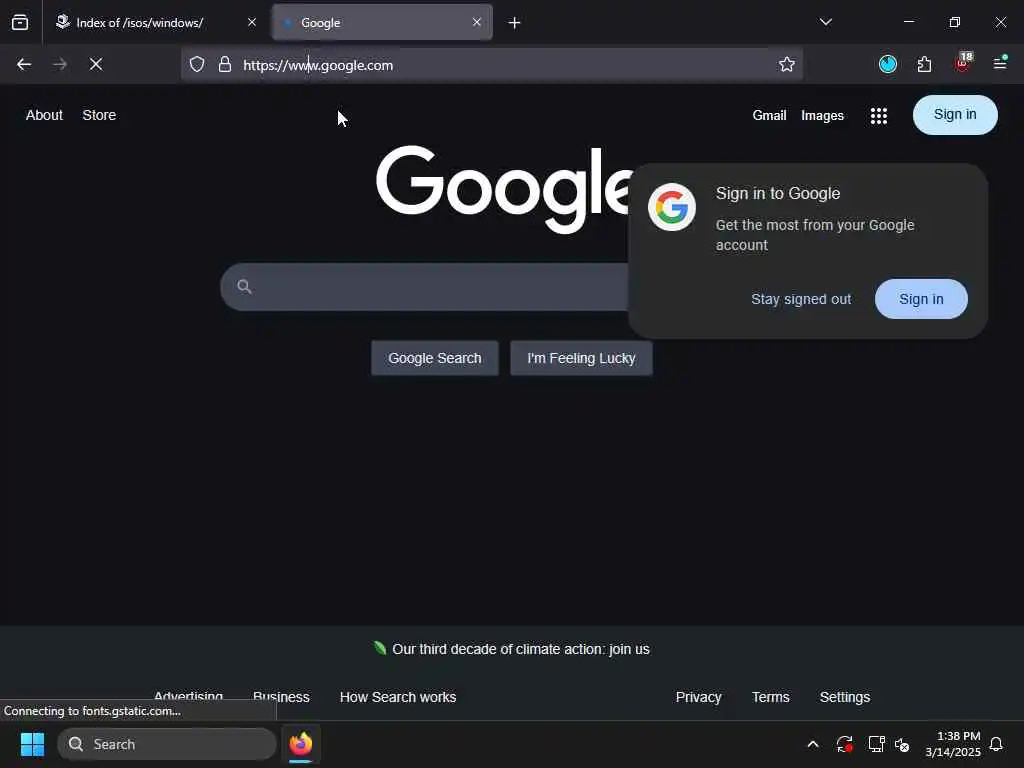This screenshot has width=1024, height=768.
Task: Open the sync update tray icon
Action: (844, 744)
